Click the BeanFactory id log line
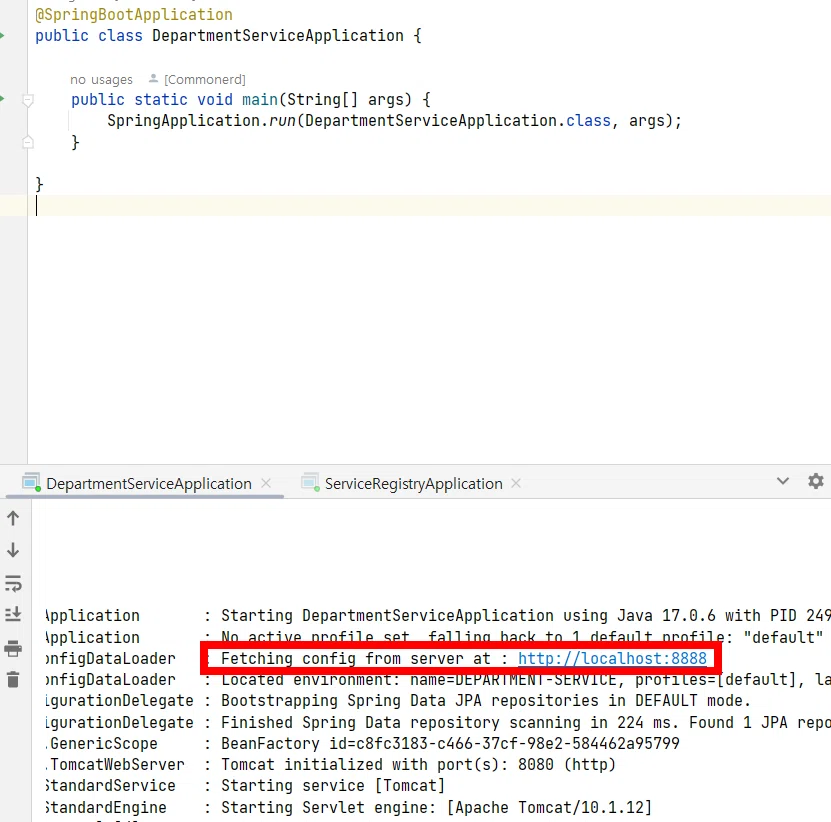 tap(450, 744)
